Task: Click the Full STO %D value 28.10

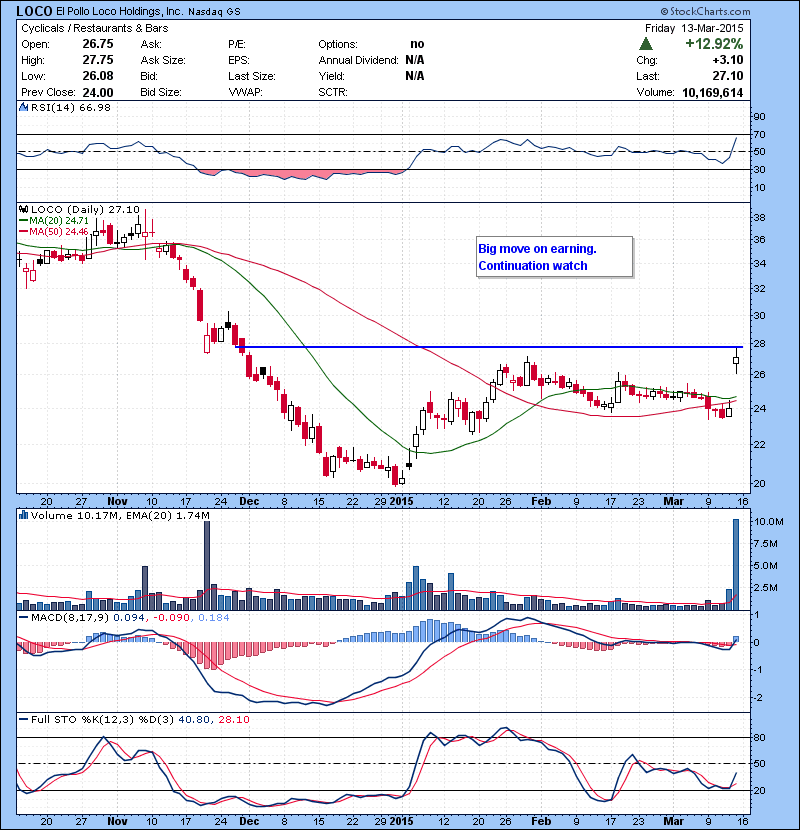Action: click(234, 719)
